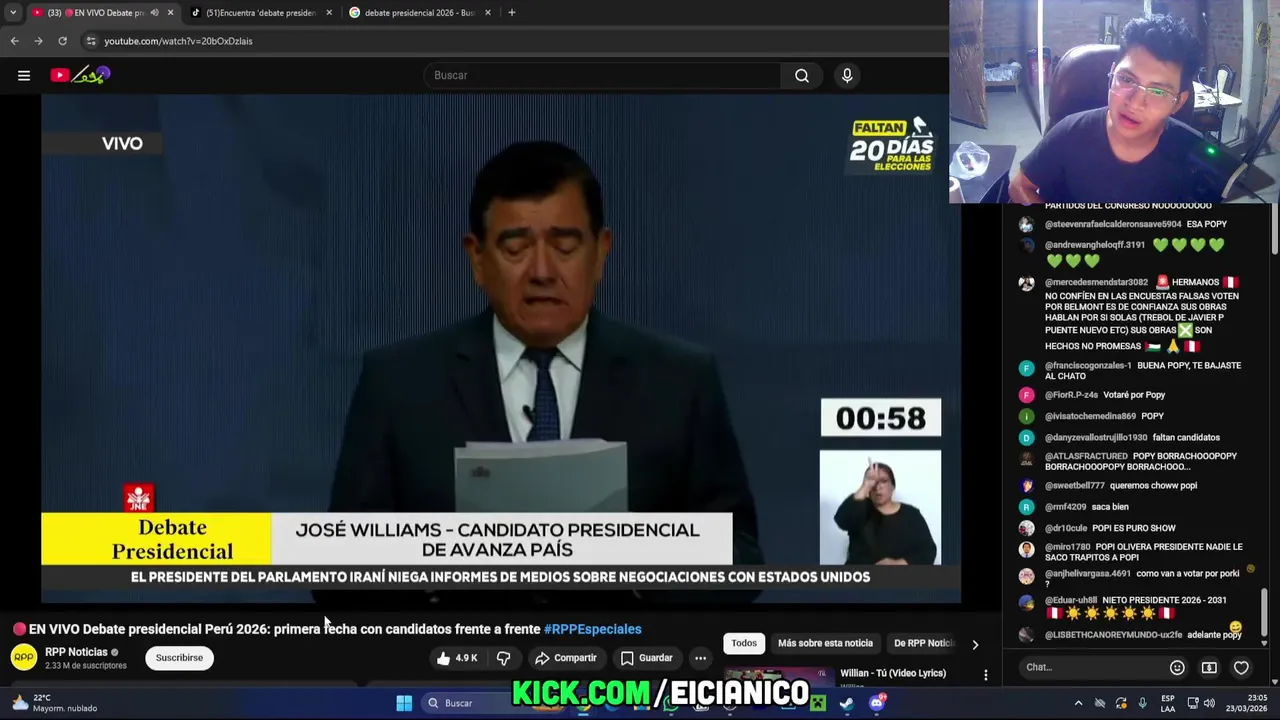Open the RPP Noticias channel avatar

24,657
